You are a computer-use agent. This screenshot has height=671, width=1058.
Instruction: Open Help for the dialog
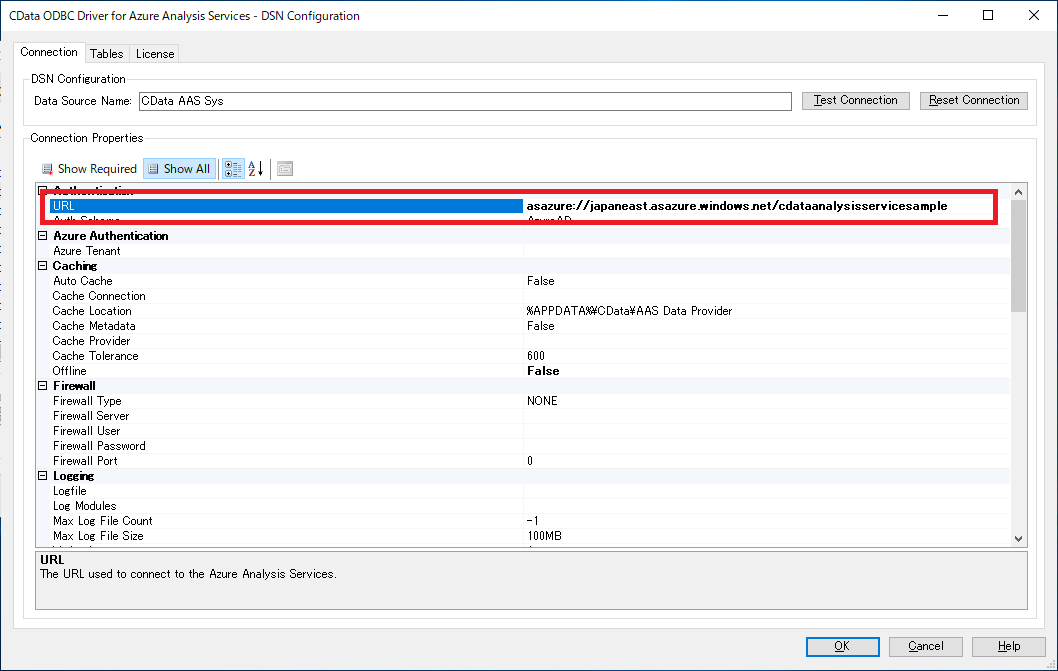pyautogui.click(x=1009, y=646)
